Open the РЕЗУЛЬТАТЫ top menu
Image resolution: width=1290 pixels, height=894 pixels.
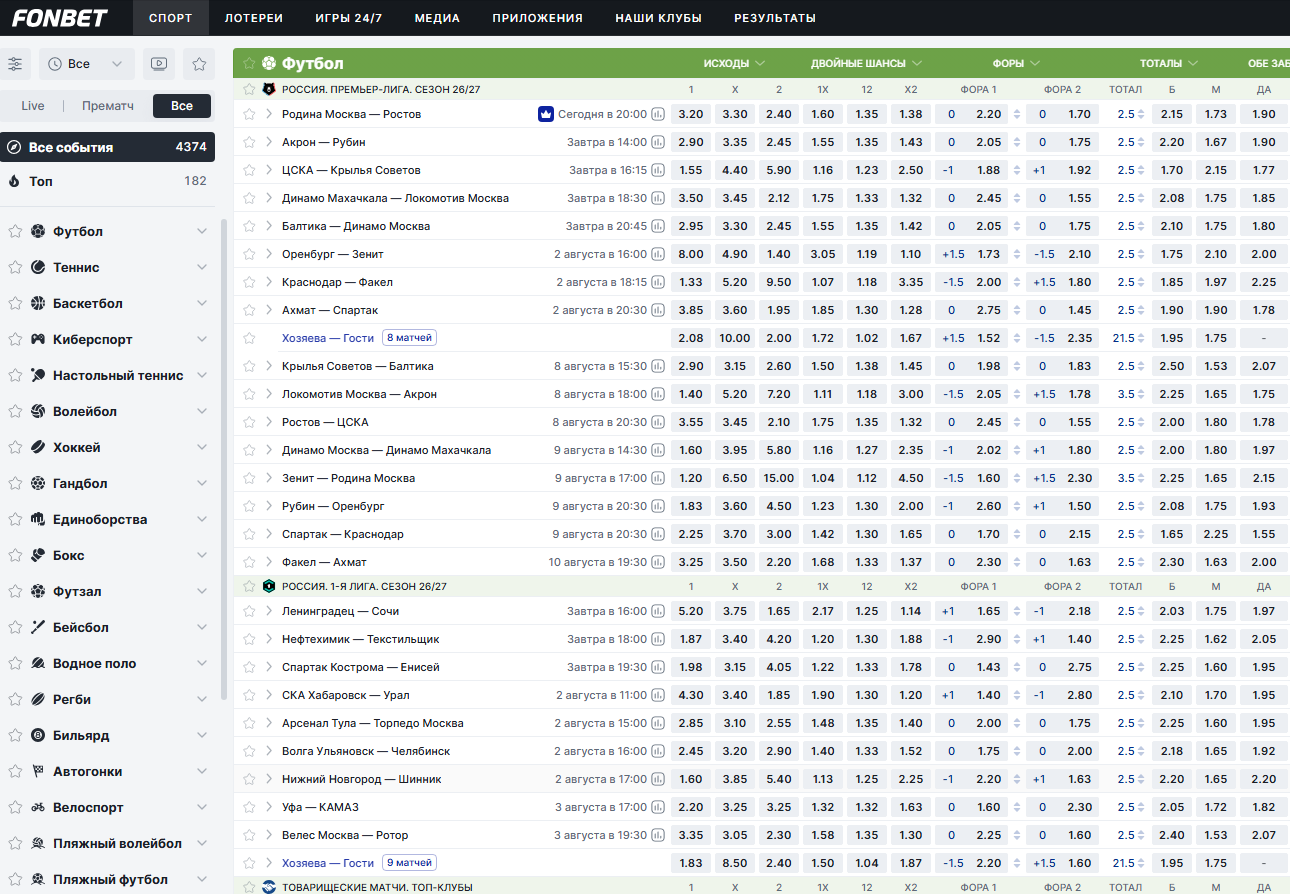pos(775,18)
